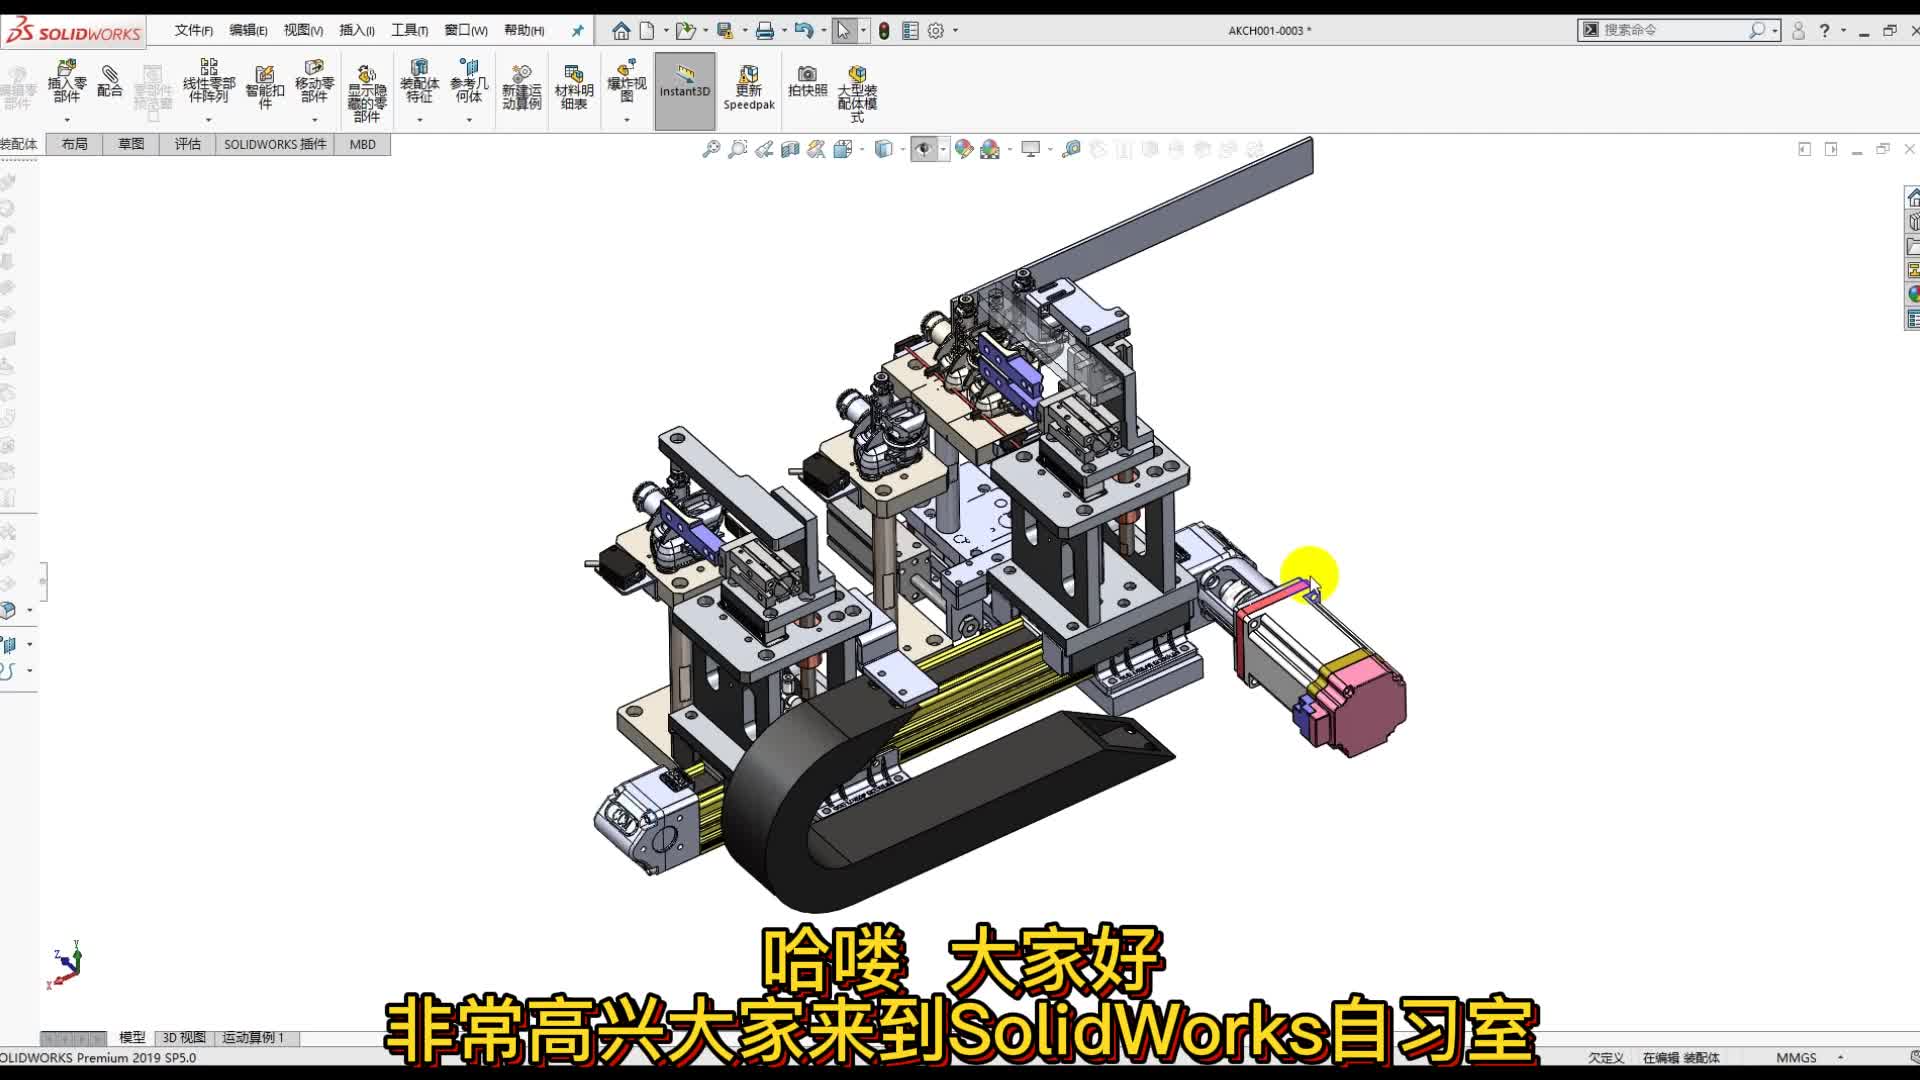This screenshot has width=1920, height=1080.
Task: Open the Open-file dropdown arrow
Action: pyautogui.click(x=705, y=31)
